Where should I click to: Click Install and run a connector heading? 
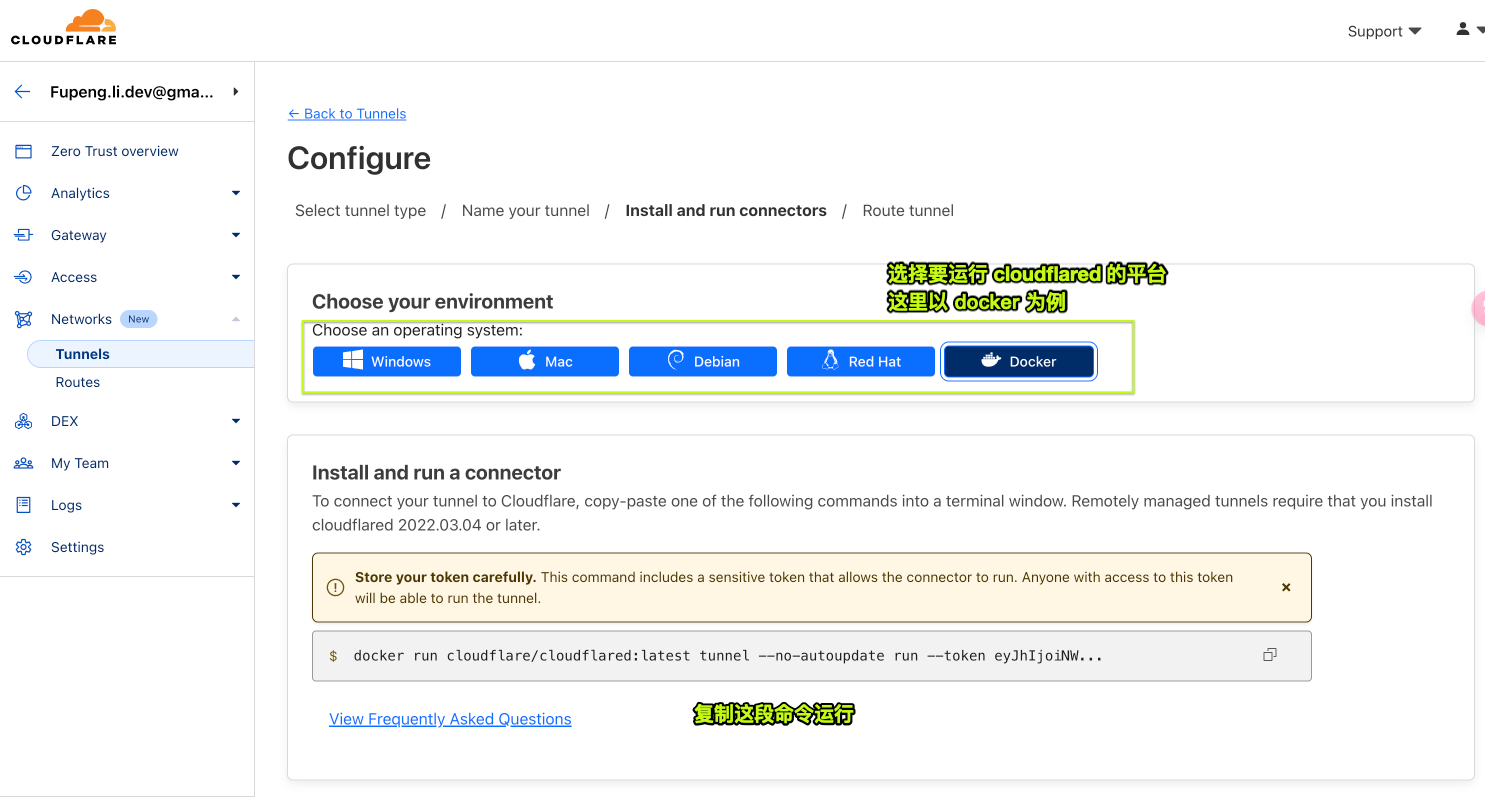coord(436,473)
